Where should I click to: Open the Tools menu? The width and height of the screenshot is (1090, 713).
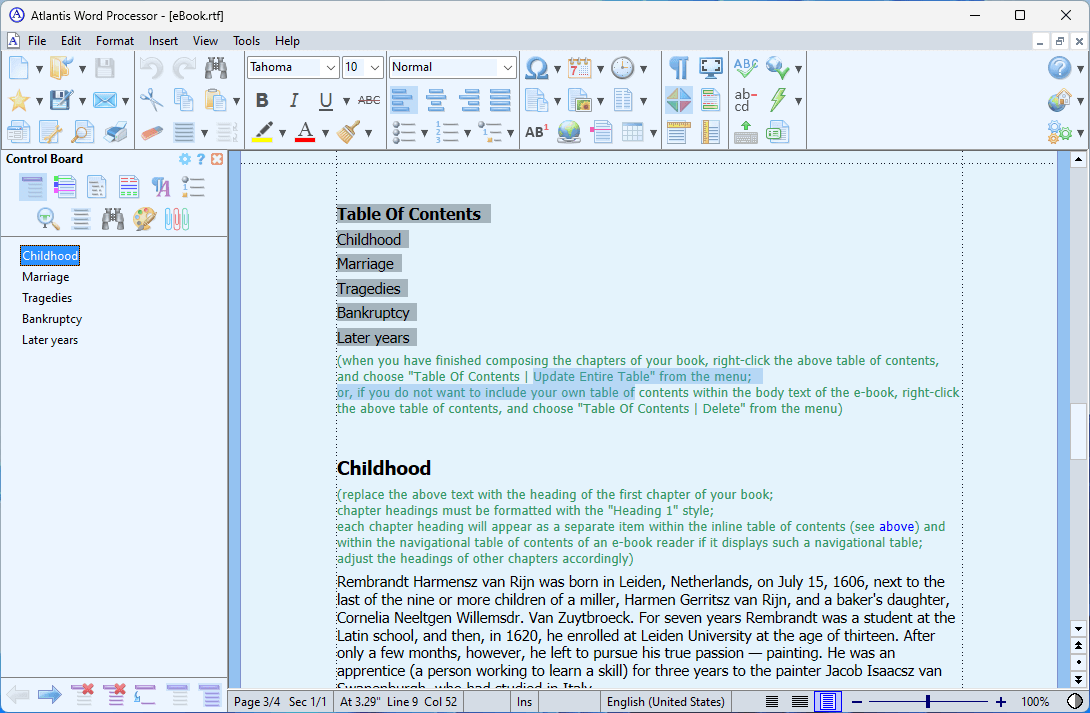coord(246,41)
